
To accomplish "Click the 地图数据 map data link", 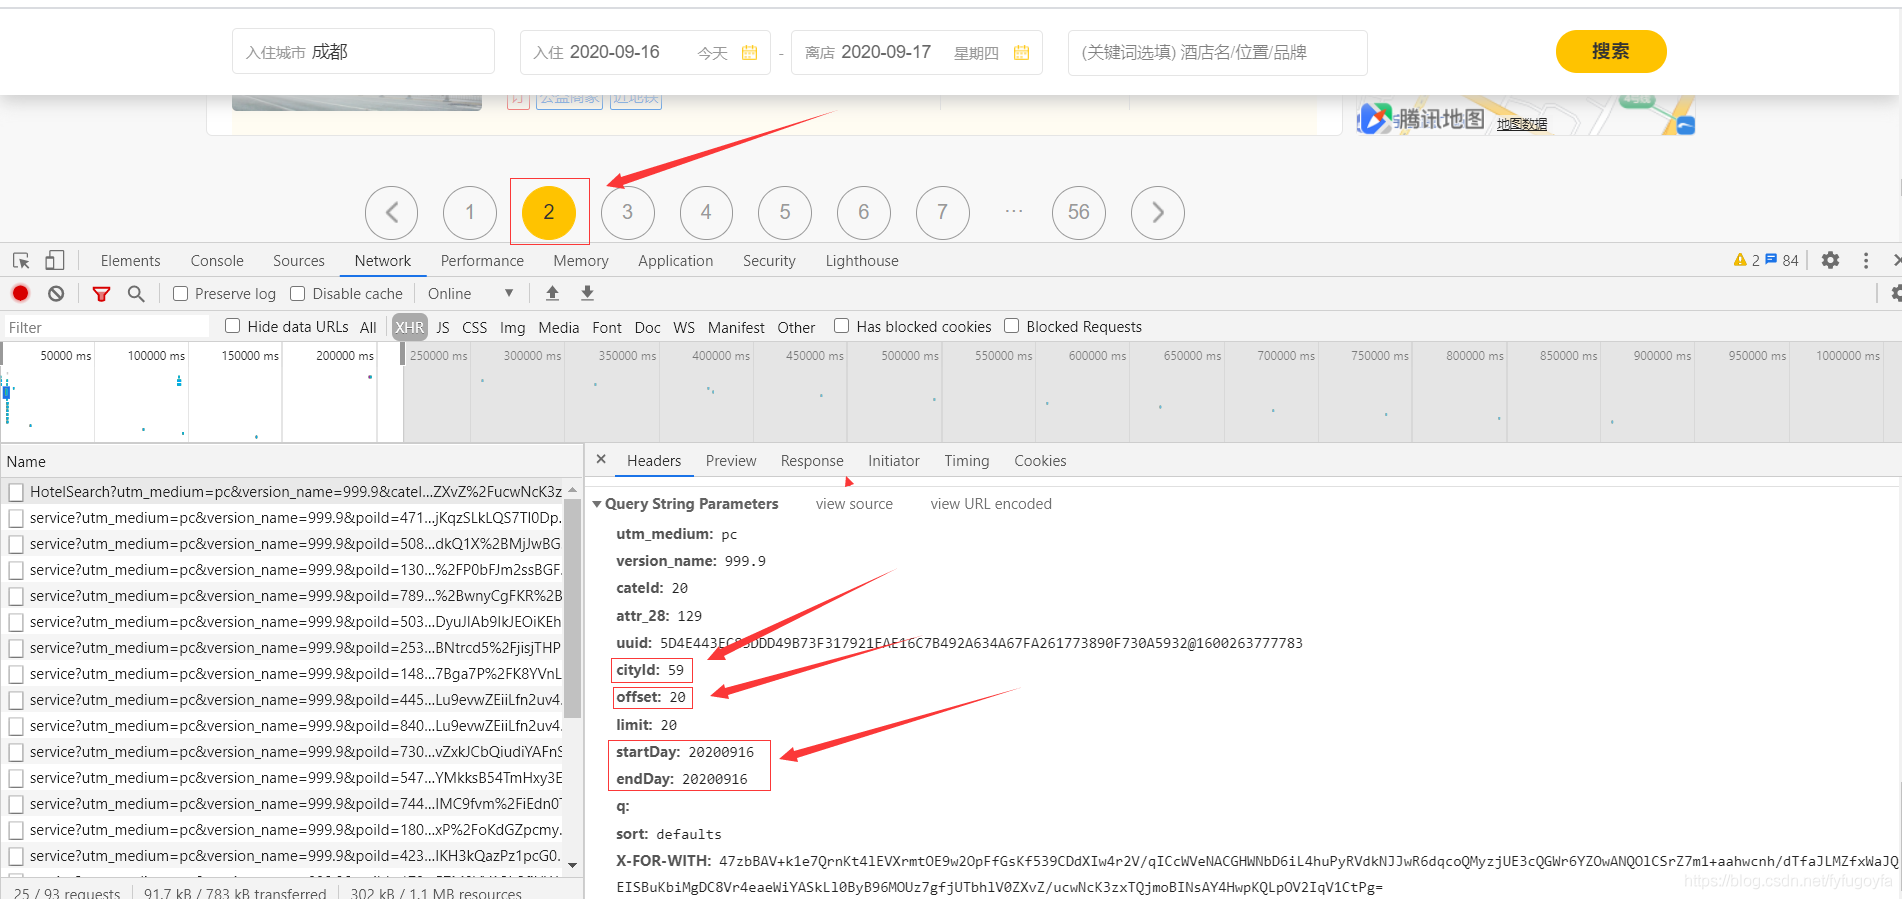I will click(1522, 124).
